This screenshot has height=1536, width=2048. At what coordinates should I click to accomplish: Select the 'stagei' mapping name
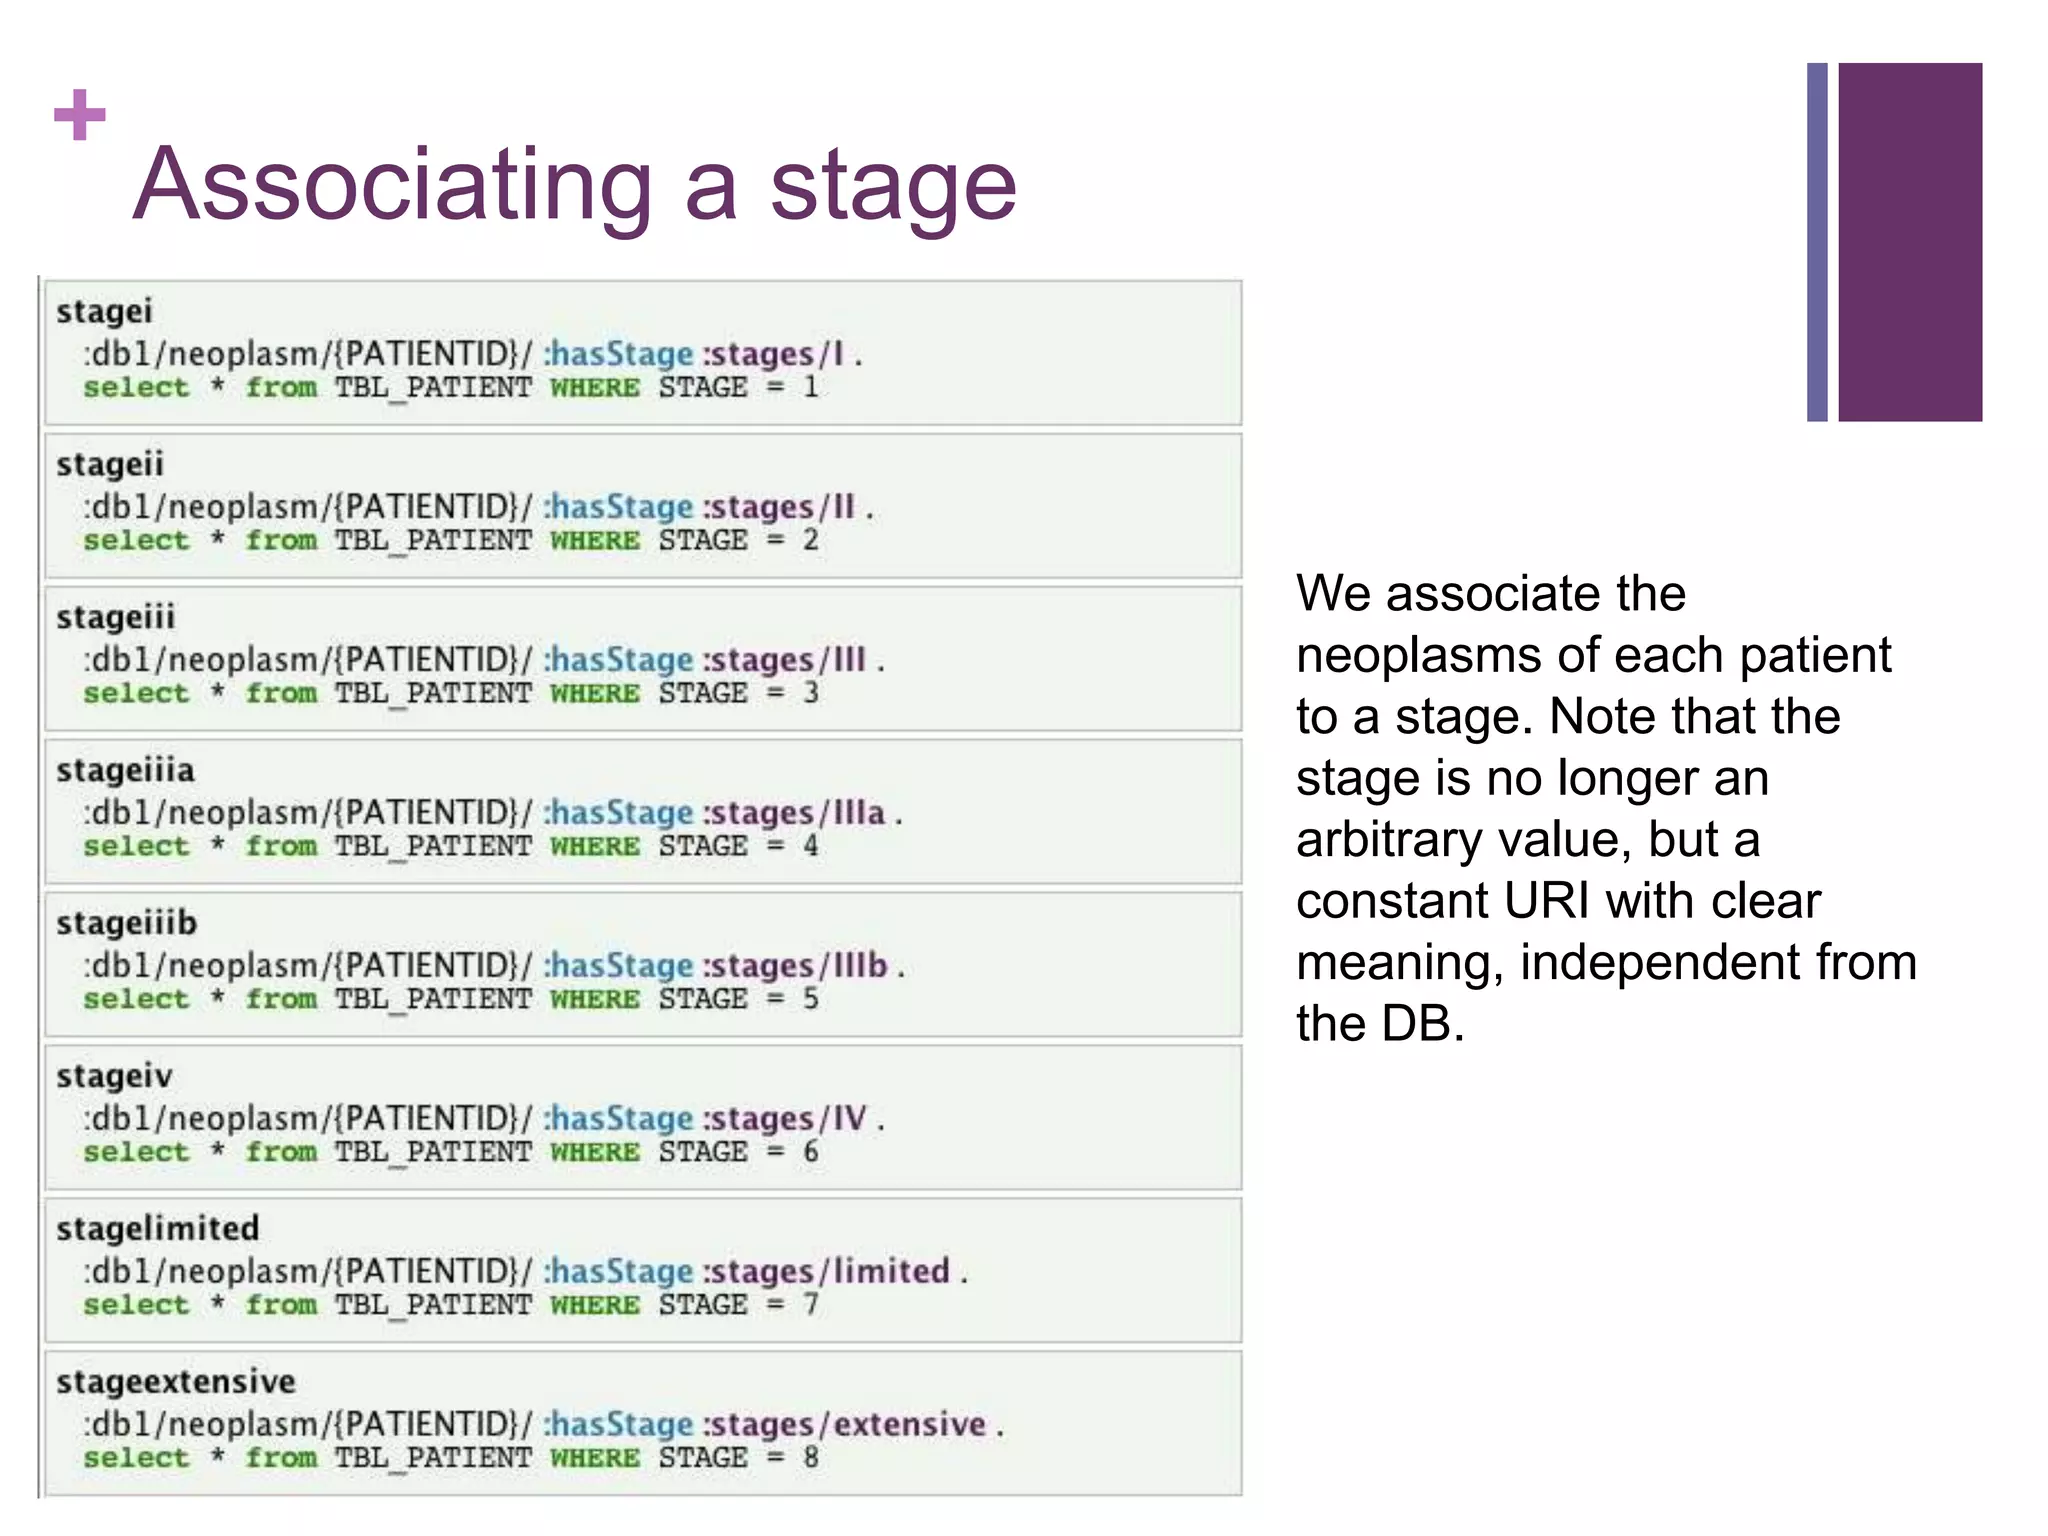[x=104, y=311]
